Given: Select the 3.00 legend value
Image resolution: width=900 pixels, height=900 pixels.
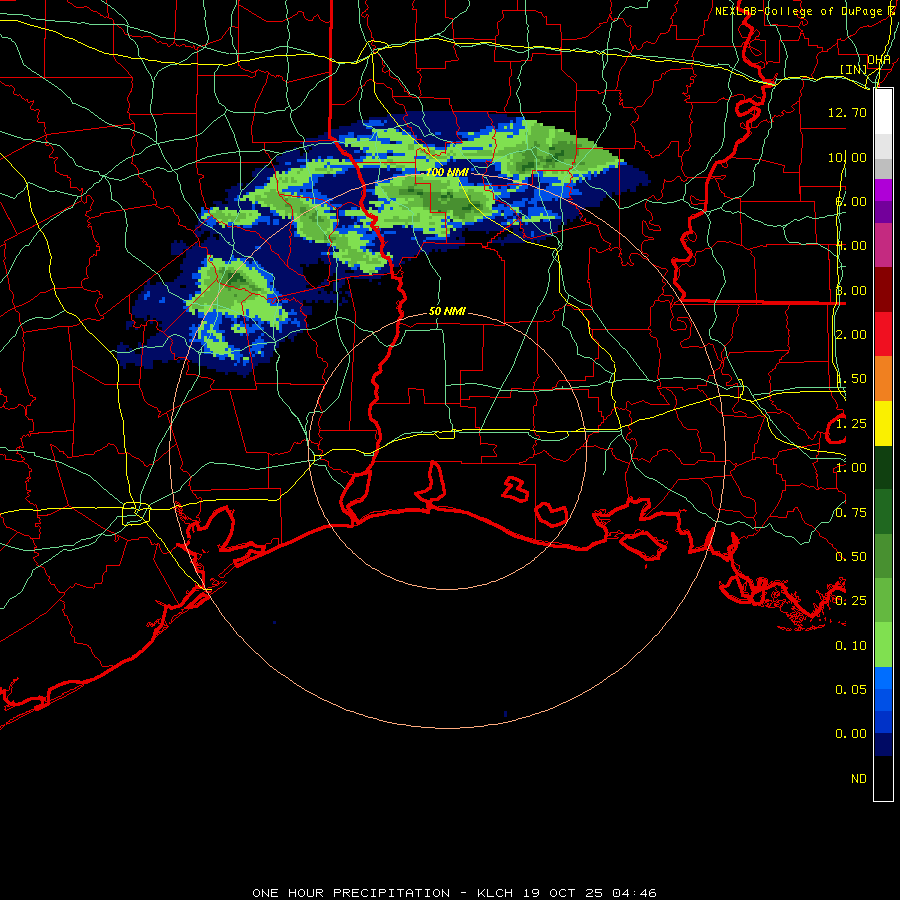Looking at the screenshot, I should tap(851, 290).
